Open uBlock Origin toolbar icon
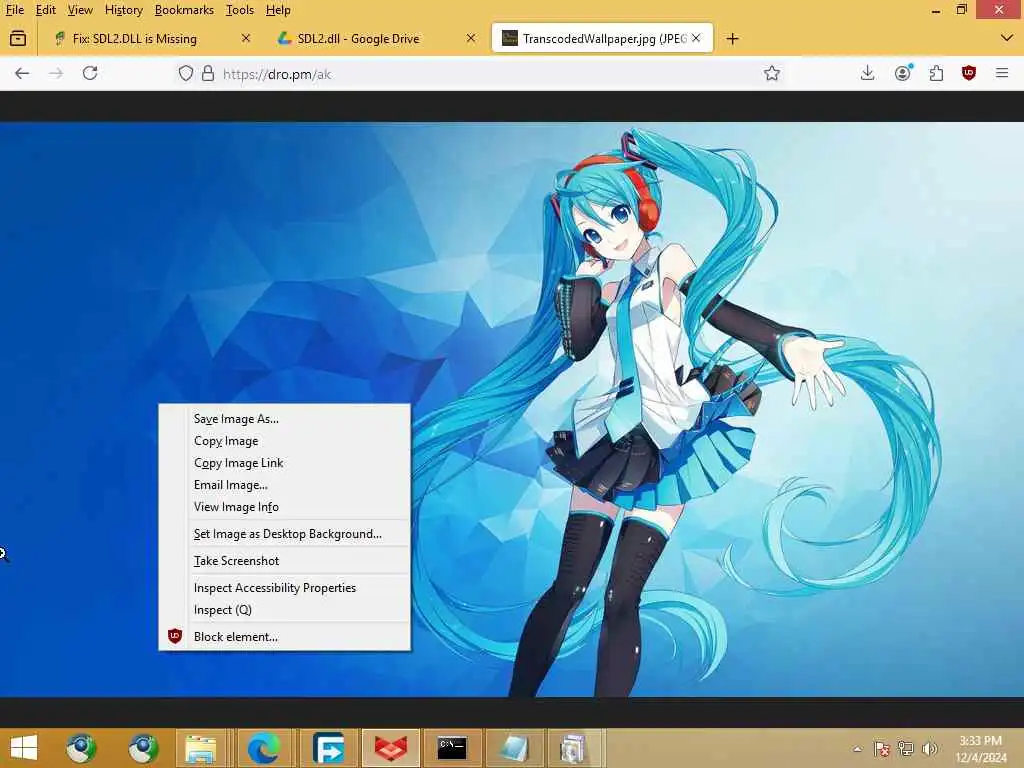The width and height of the screenshot is (1024, 768). [x=969, y=73]
